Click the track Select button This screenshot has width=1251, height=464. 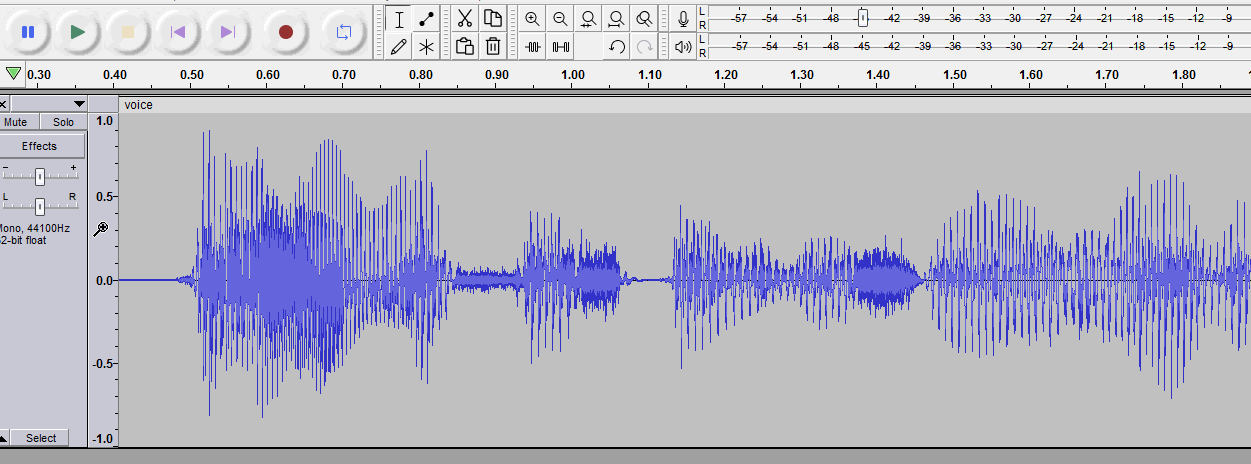click(41, 438)
